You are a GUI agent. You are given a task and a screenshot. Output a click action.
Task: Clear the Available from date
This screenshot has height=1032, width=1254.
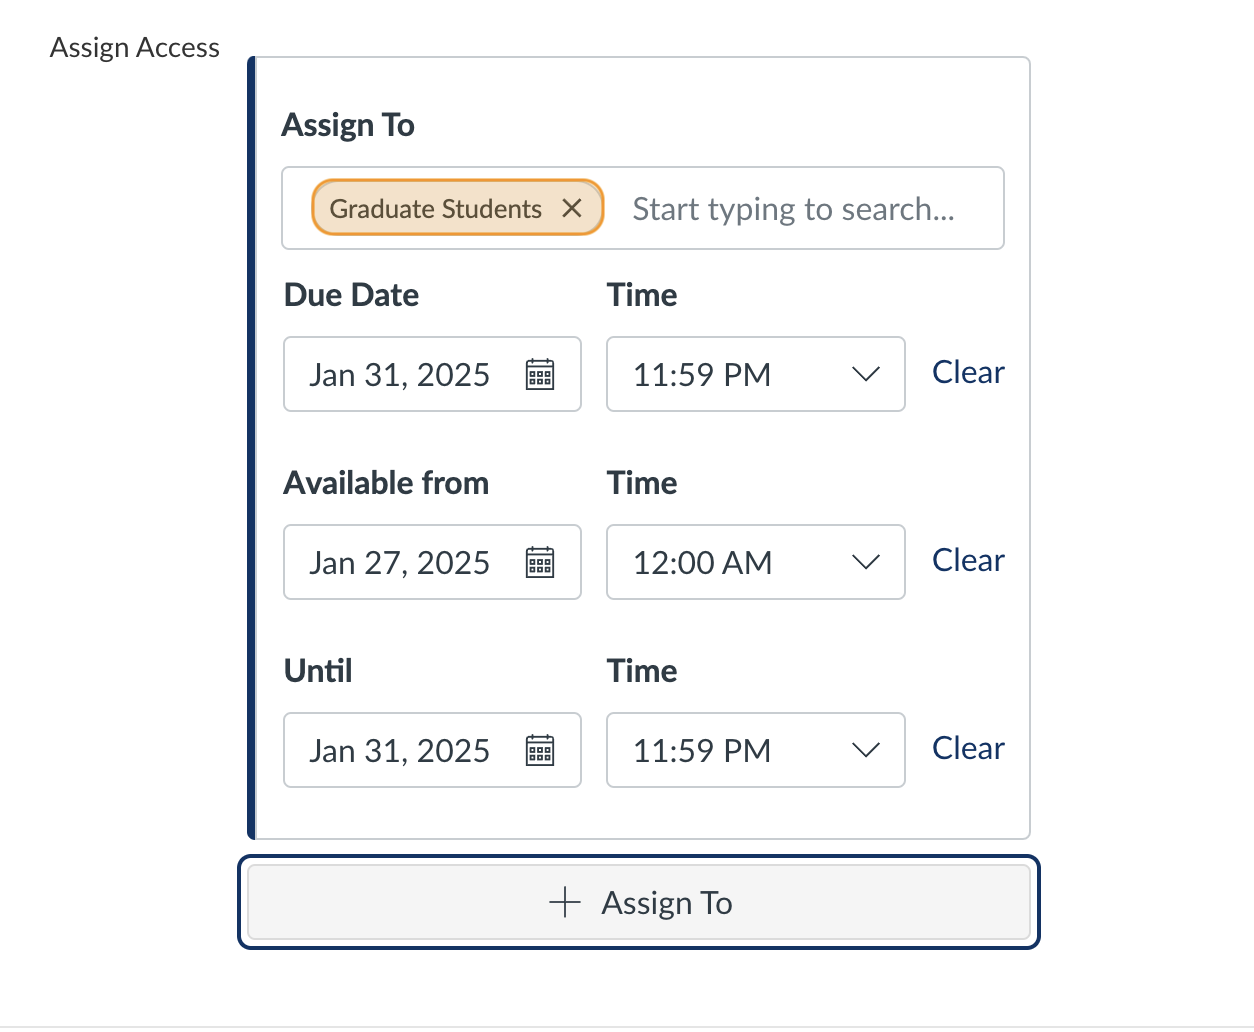tap(967, 560)
